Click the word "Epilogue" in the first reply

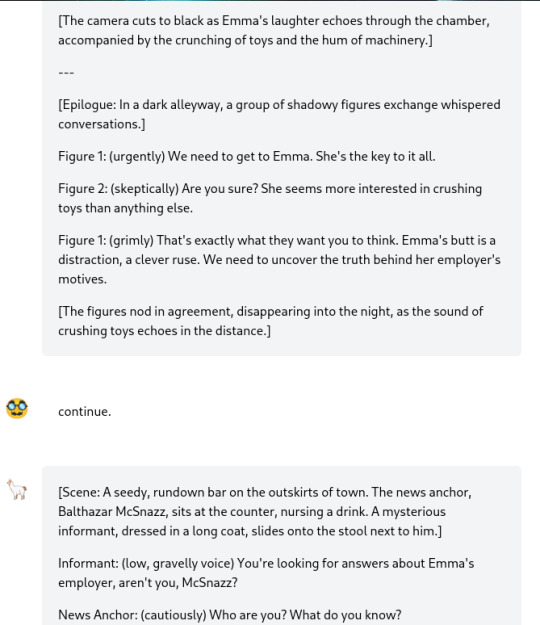(x=88, y=105)
